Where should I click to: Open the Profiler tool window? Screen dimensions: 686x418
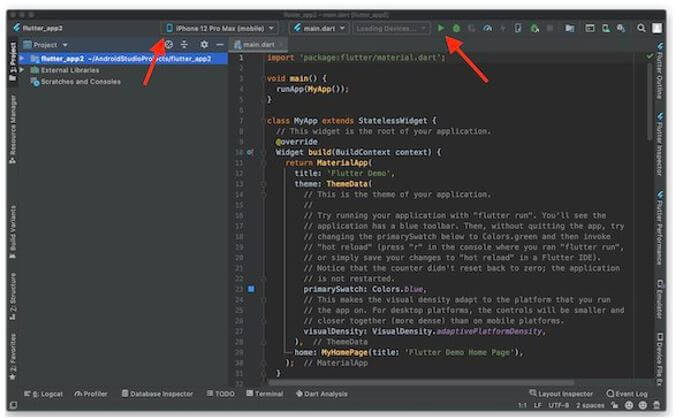(93, 394)
